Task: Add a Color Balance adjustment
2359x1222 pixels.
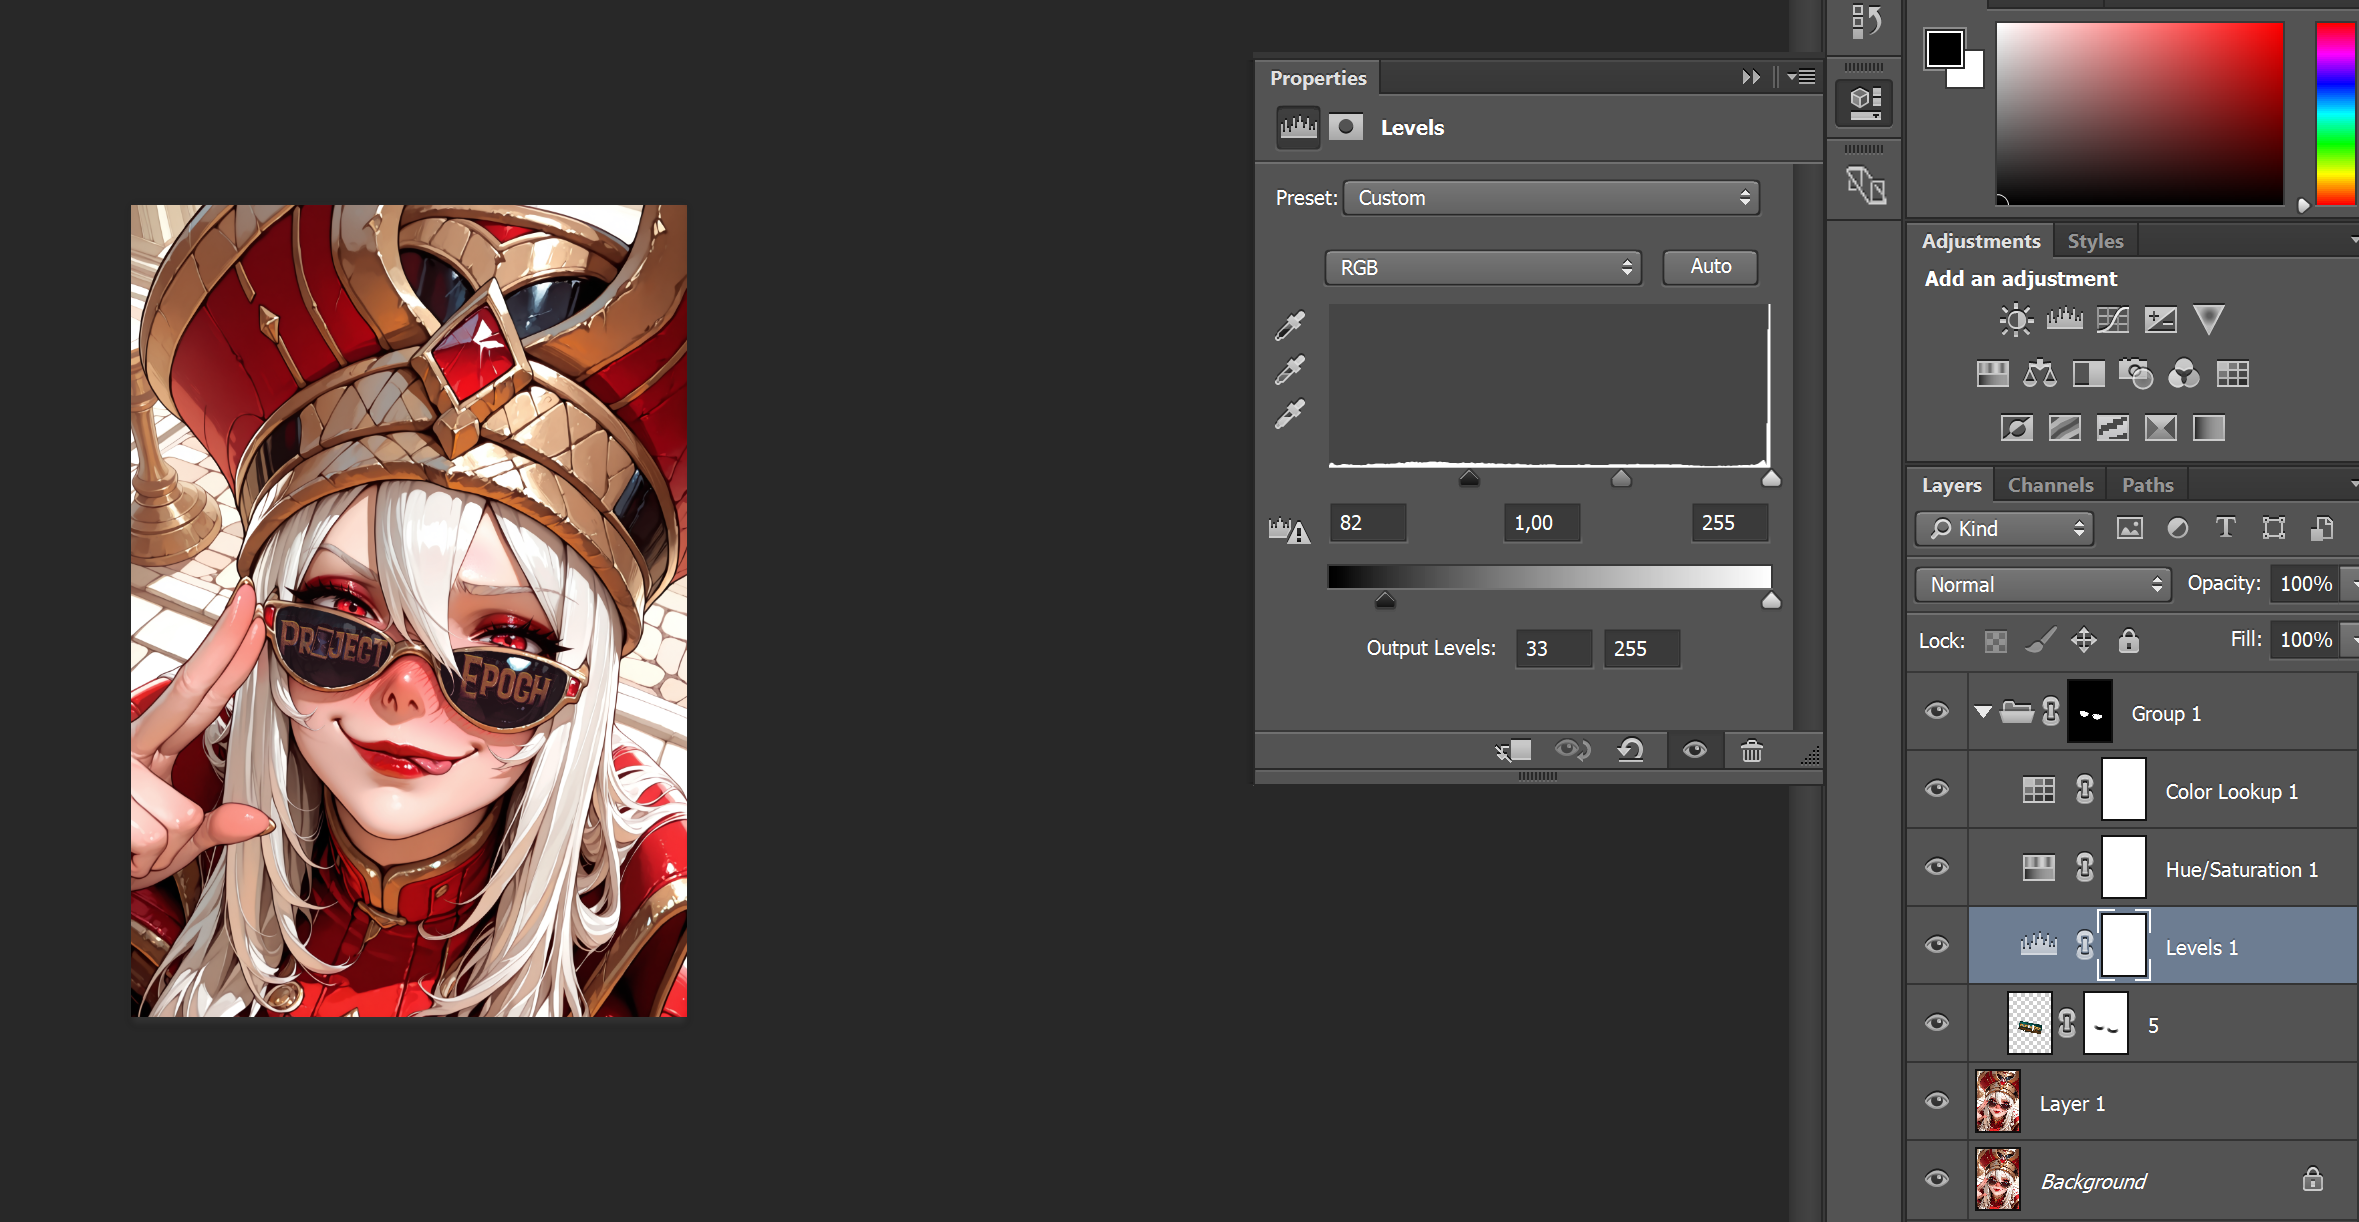Action: (2040, 374)
